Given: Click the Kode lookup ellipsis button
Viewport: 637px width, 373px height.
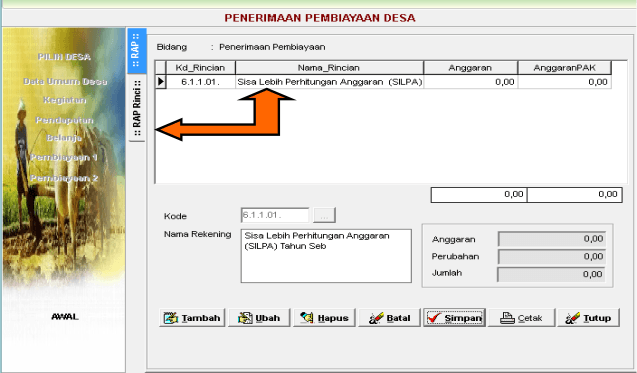Looking at the screenshot, I should click(x=324, y=215).
